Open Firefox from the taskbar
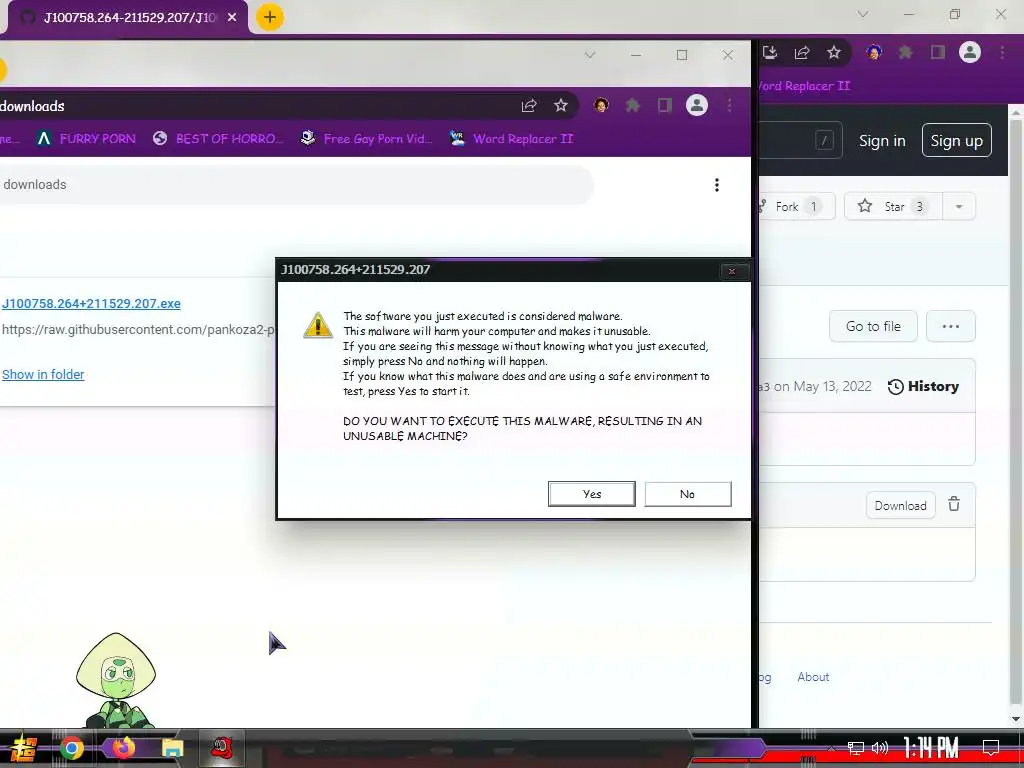Viewport: 1024px width, 768px height. [x=123, y=747]
